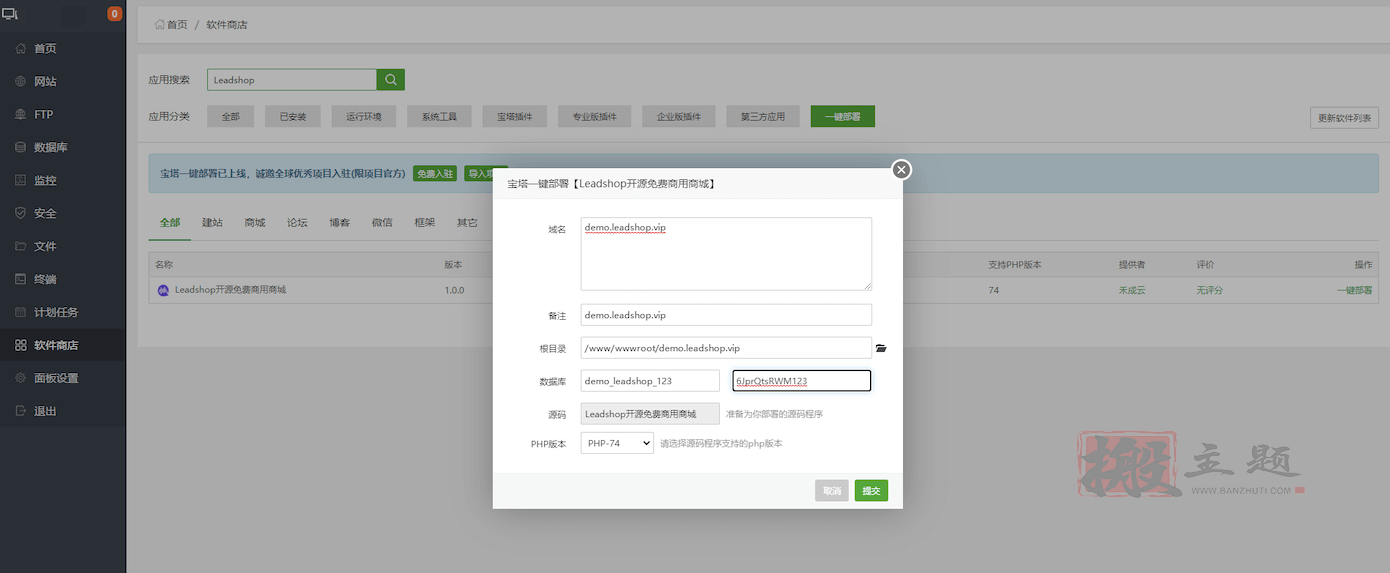Click Leadshop开源免费商用商城 row name in the table
The image size is (1390, 573).
click(230, 290)
